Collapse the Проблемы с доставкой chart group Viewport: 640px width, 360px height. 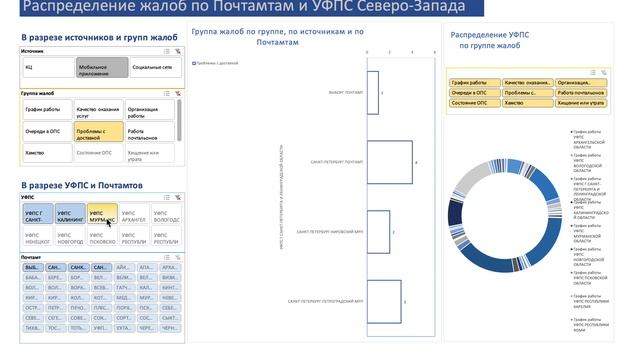coord(194,63)
